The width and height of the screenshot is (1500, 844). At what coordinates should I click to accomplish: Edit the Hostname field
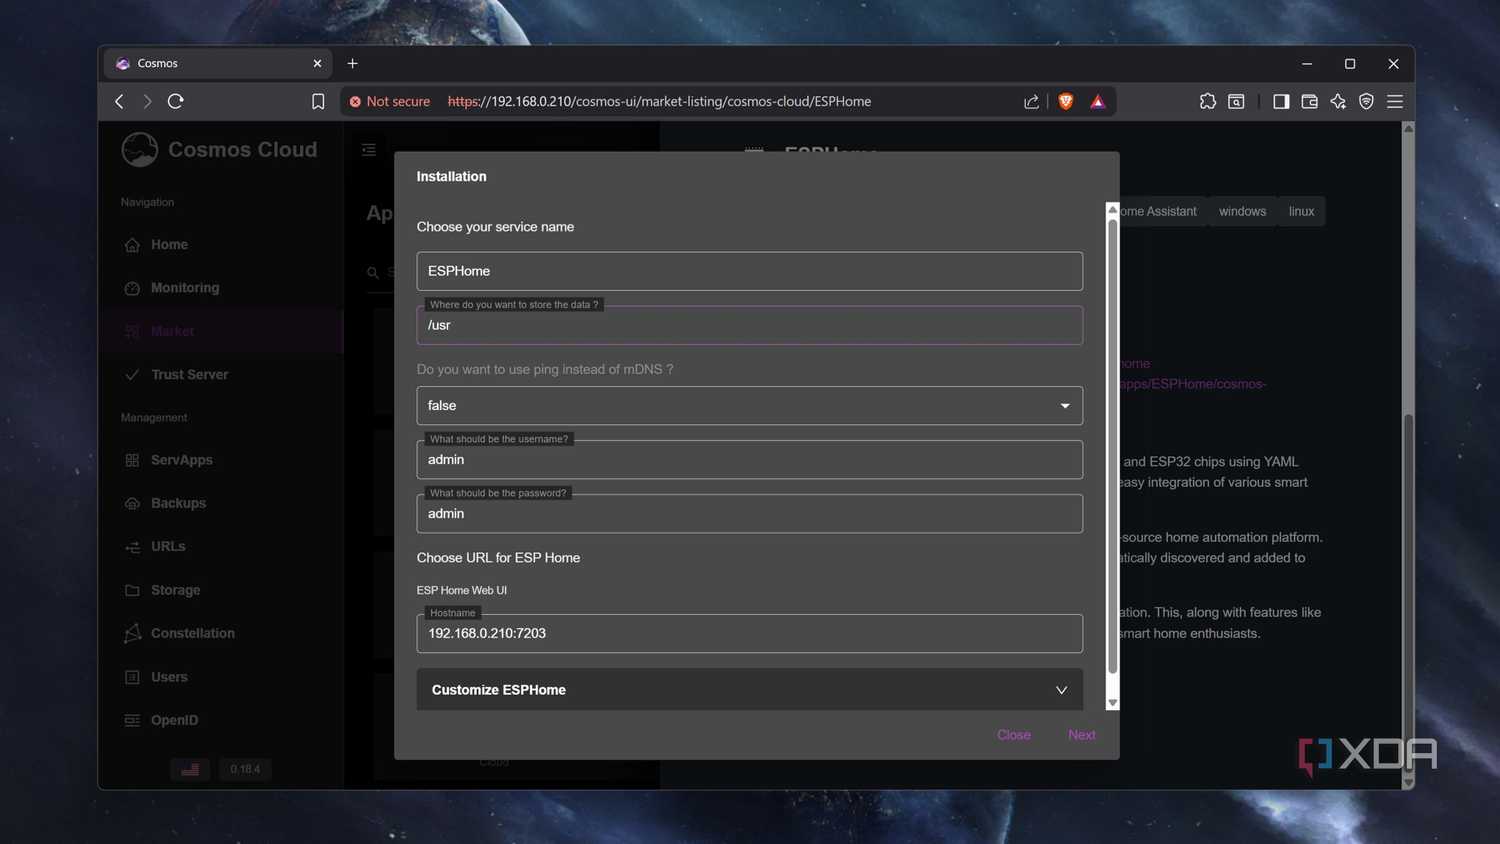749,633
